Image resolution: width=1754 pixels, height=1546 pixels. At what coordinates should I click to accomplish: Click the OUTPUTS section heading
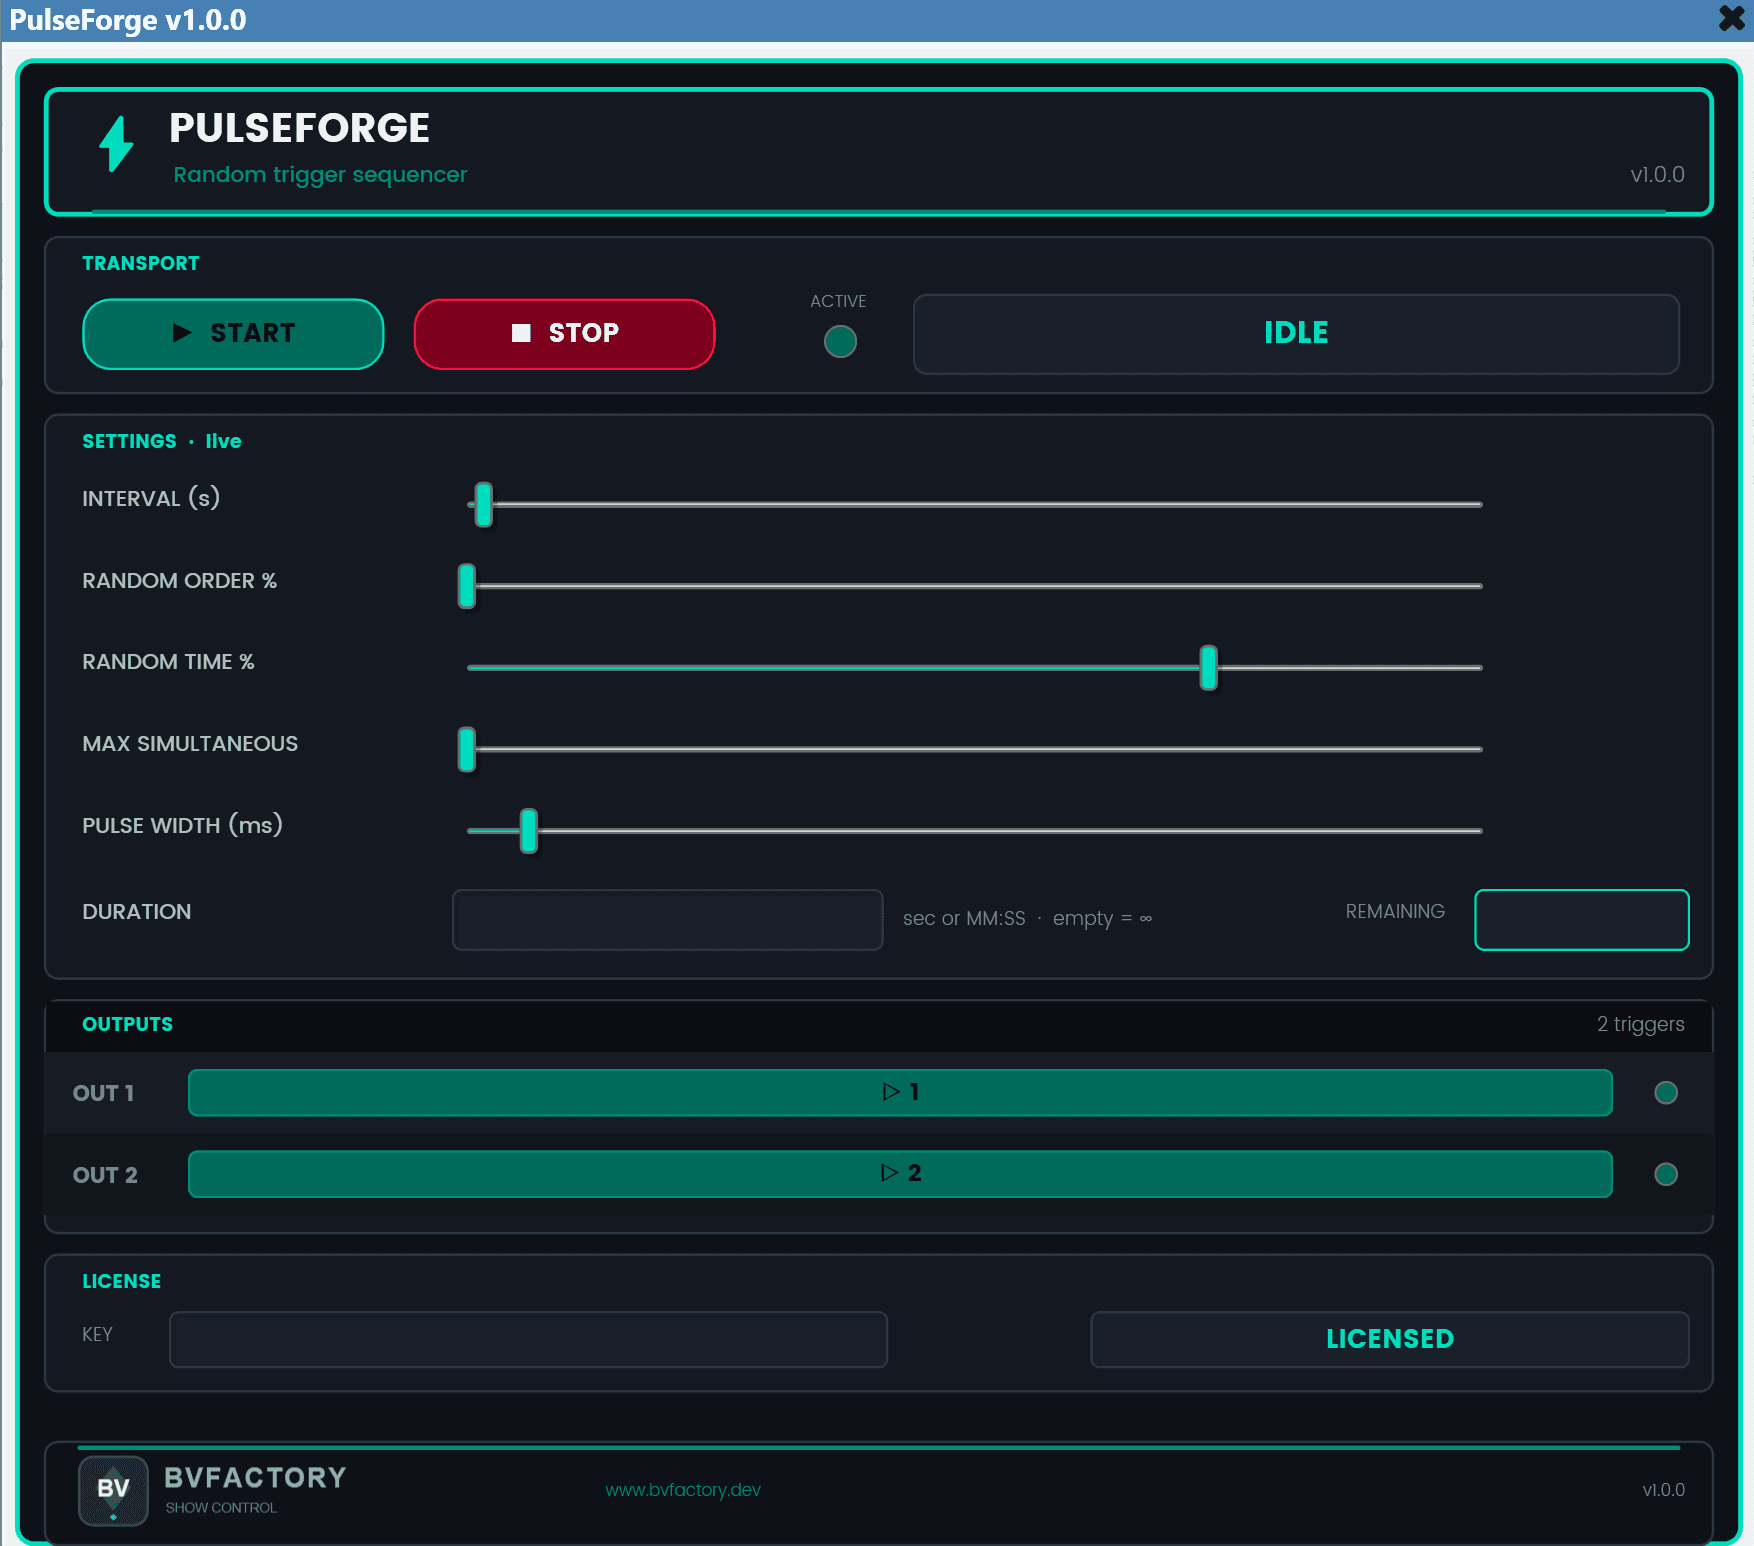coord(127,1024)
